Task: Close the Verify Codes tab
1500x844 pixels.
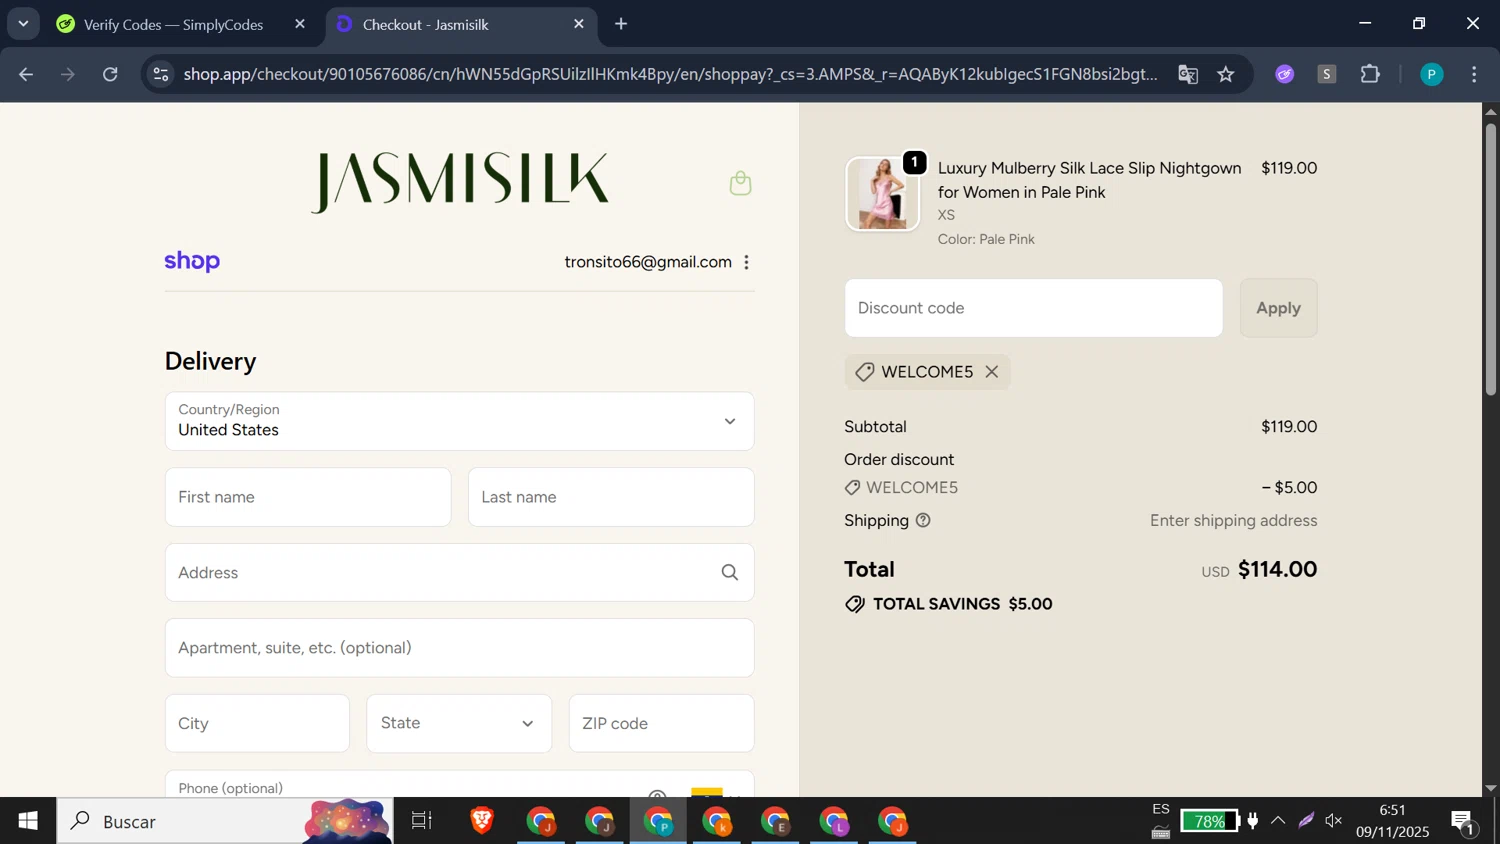Action: [x=300, y=24]
